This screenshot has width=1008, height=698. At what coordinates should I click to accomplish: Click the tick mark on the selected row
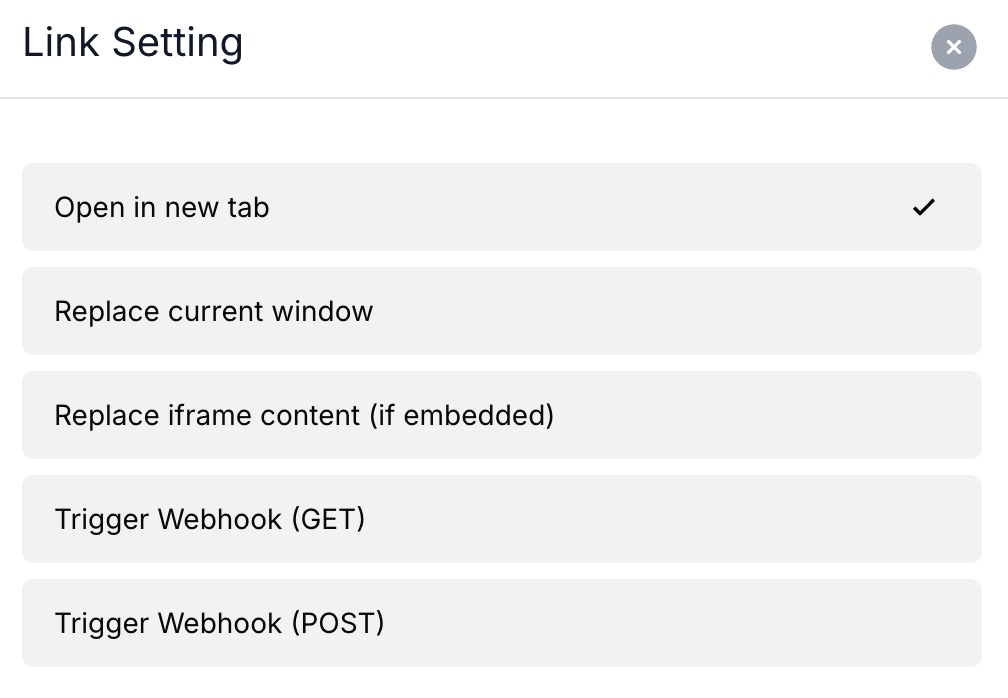[x=923, y=207]
